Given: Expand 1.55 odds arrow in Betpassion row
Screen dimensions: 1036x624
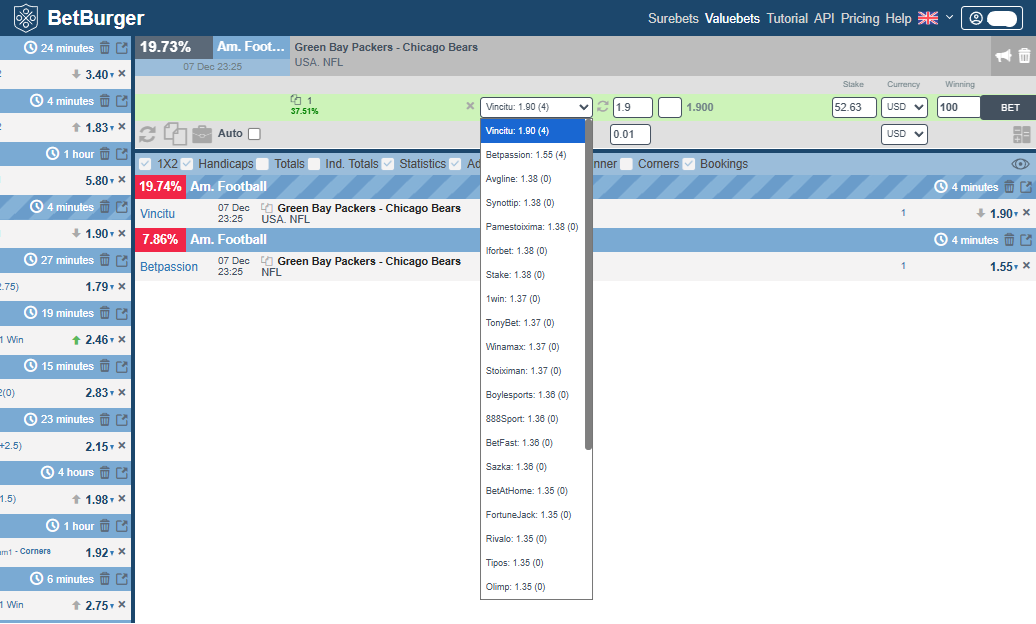Looking at the screenshot, I should tap(1017, 267).
